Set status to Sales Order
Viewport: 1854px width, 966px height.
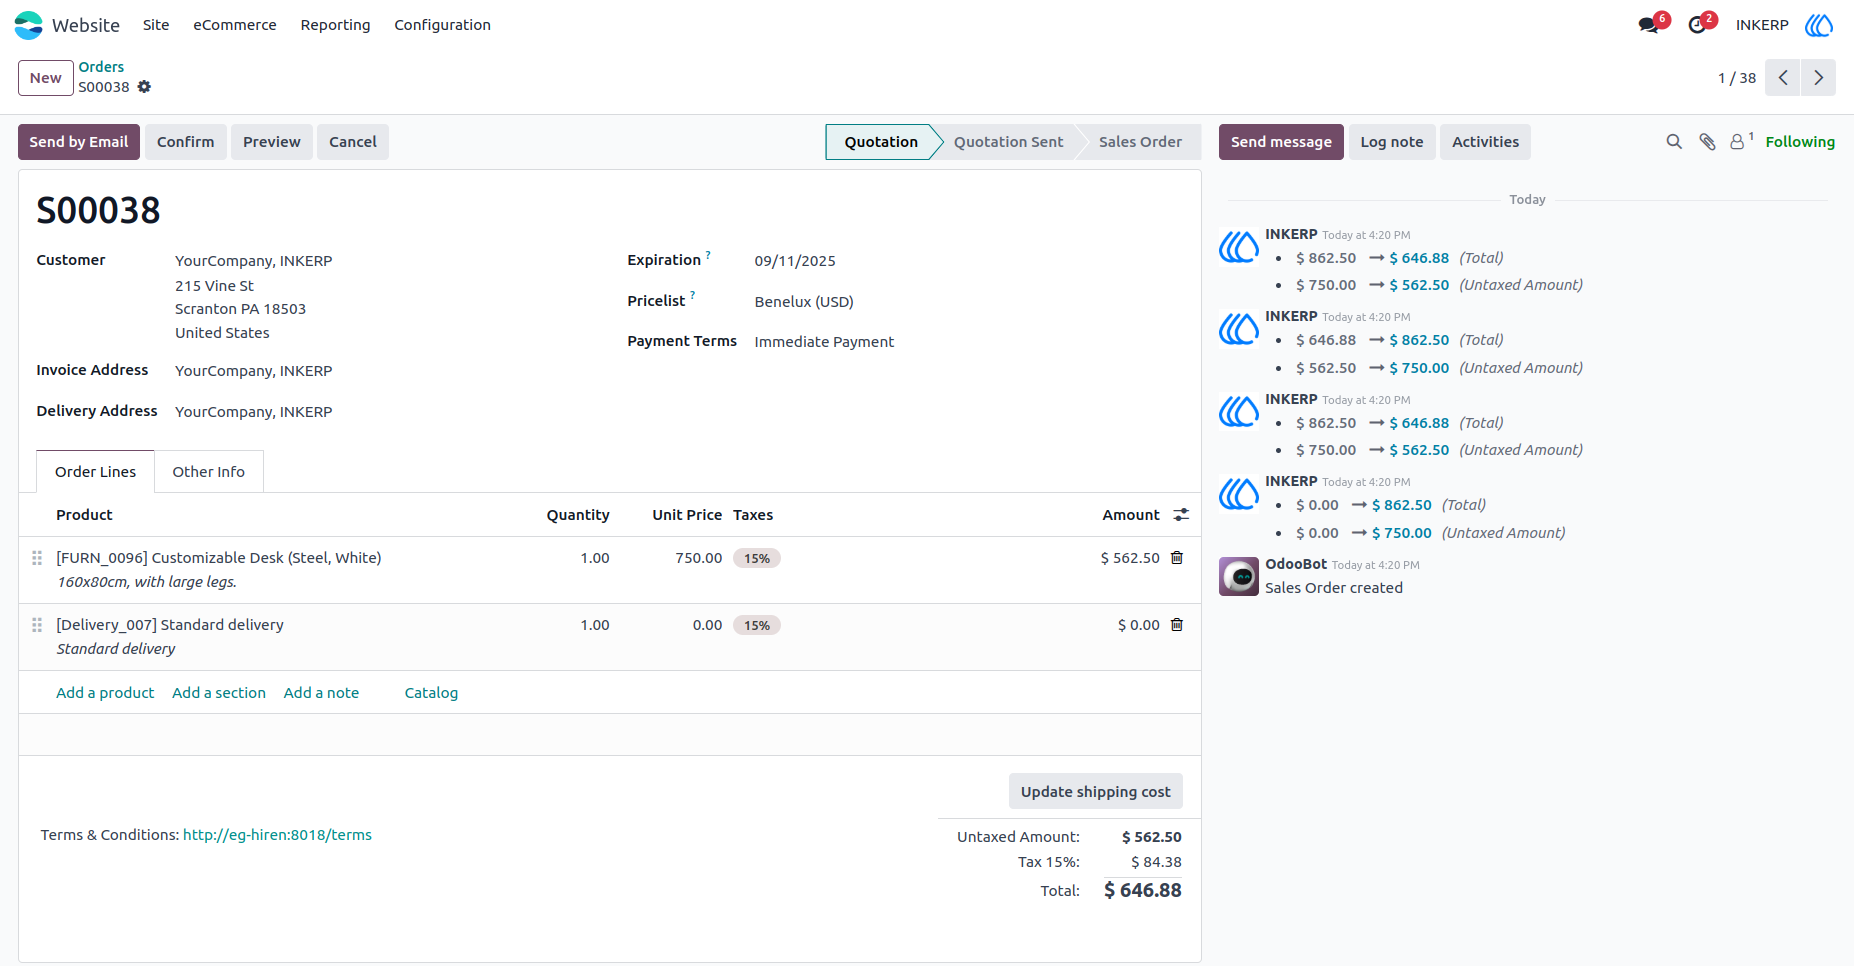tap(1140, 142)
